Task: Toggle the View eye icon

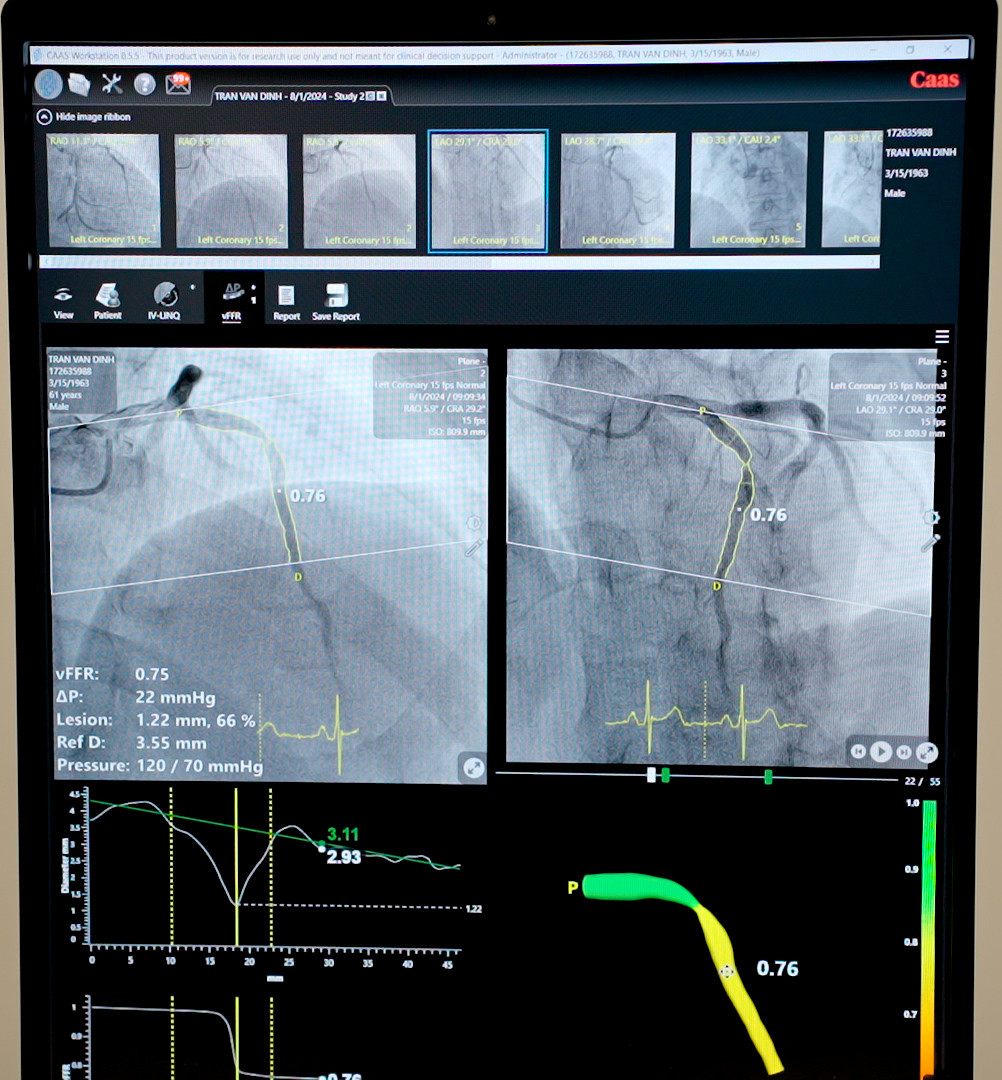Action: click(64, 298)
